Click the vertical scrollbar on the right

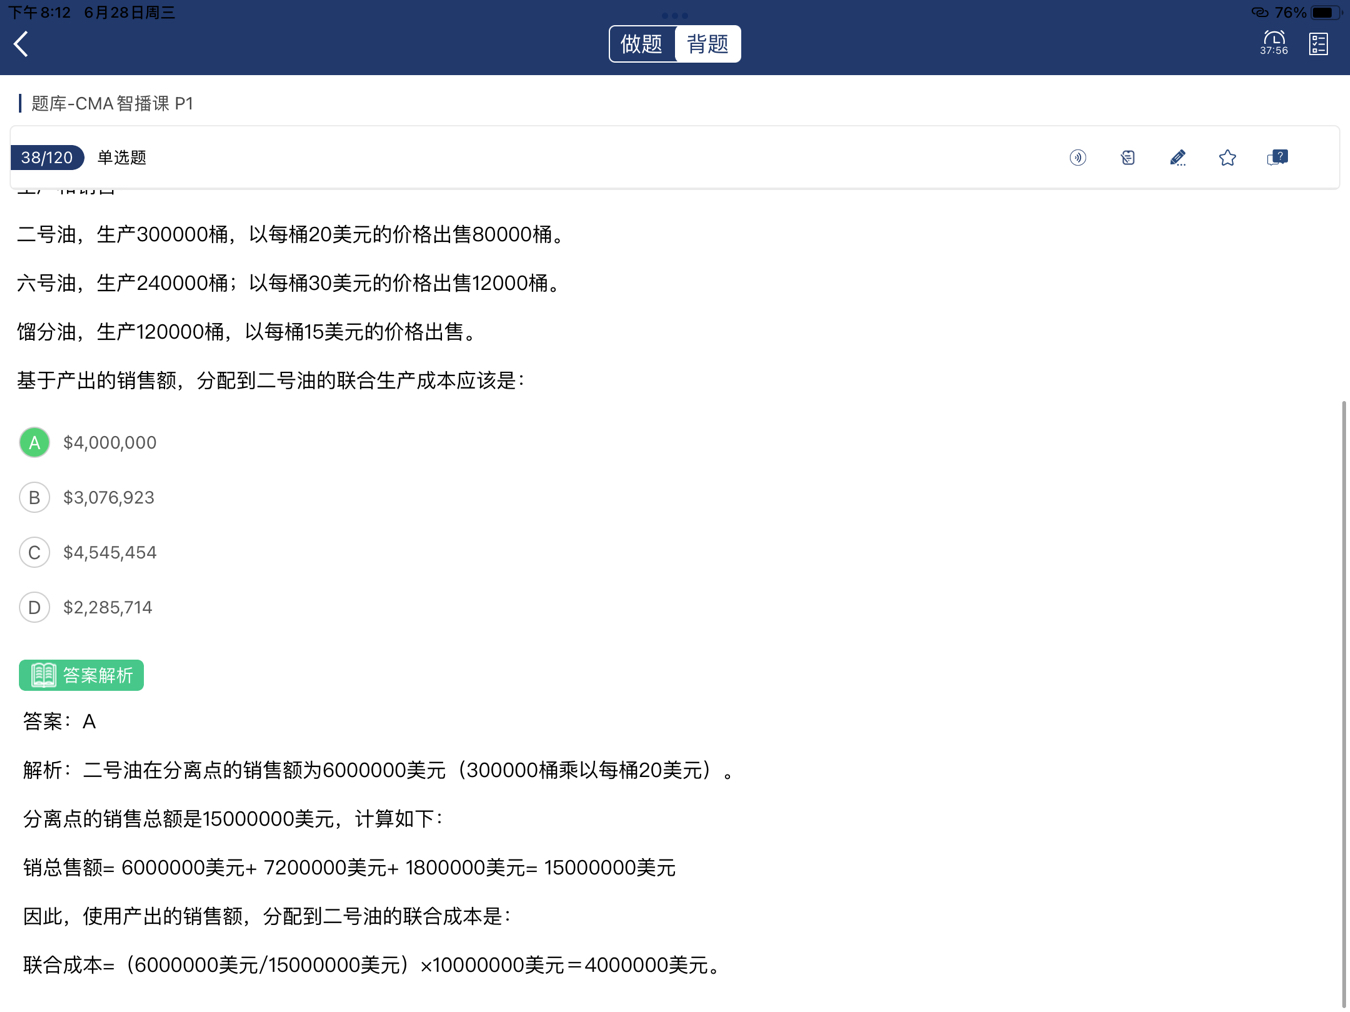coord(1343,700)
